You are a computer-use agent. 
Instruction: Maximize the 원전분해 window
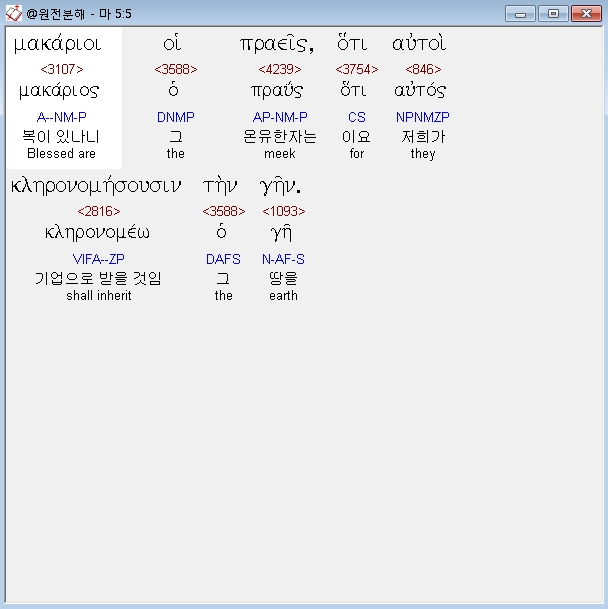point(553,14)
